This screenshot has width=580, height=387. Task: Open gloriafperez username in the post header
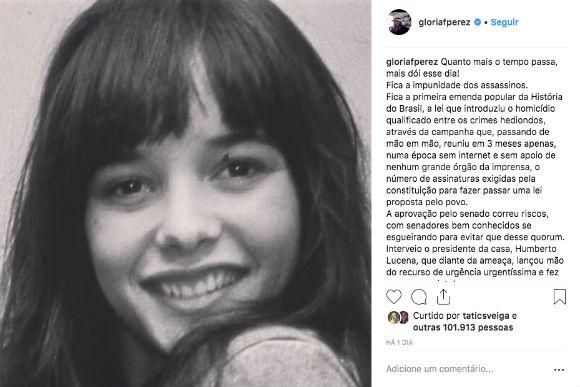[444, 22]
